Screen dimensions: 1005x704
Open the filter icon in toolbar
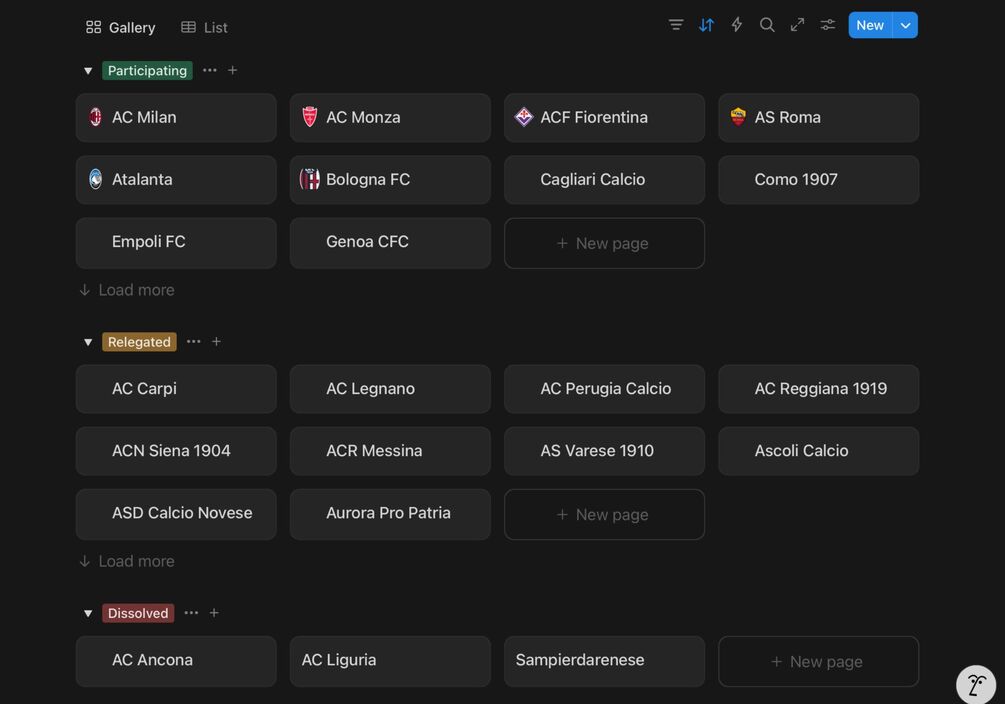point(676,25)
